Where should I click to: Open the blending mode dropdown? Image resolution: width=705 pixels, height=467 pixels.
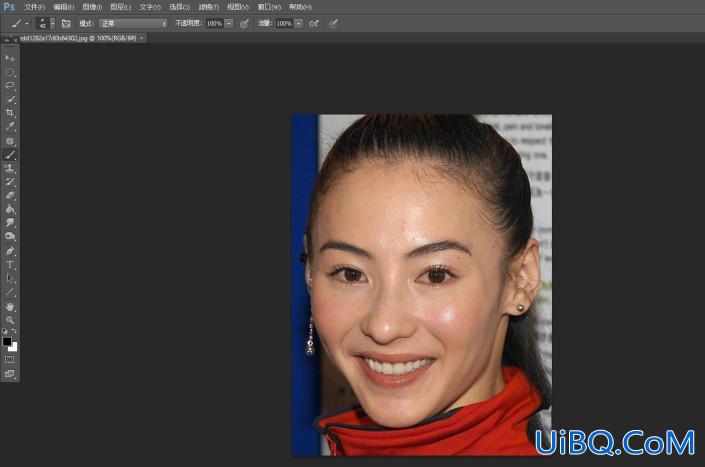tap(134, 23)
